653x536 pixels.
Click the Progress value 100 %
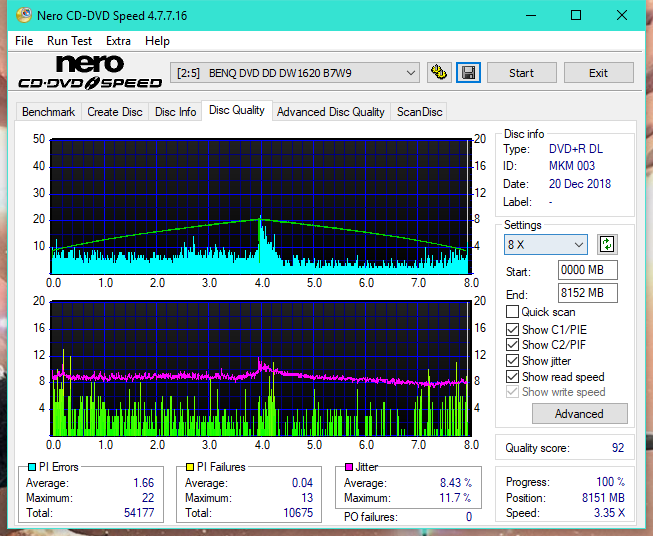point(611,482)
